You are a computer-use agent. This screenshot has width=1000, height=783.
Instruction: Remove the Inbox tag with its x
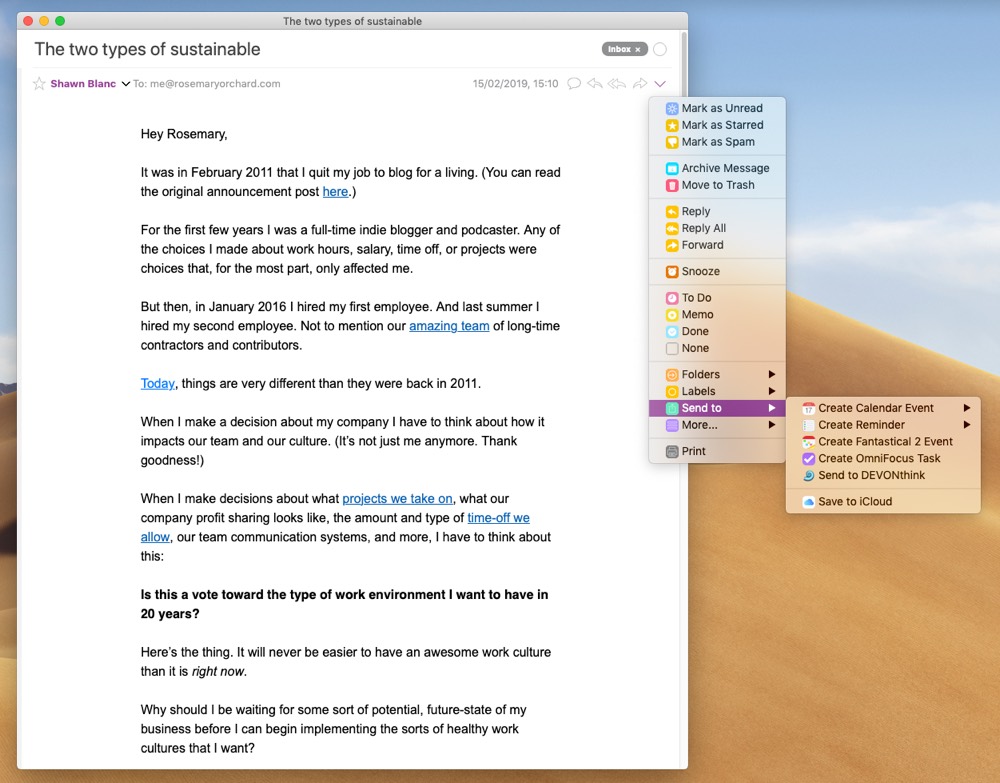tap(638, 49)
